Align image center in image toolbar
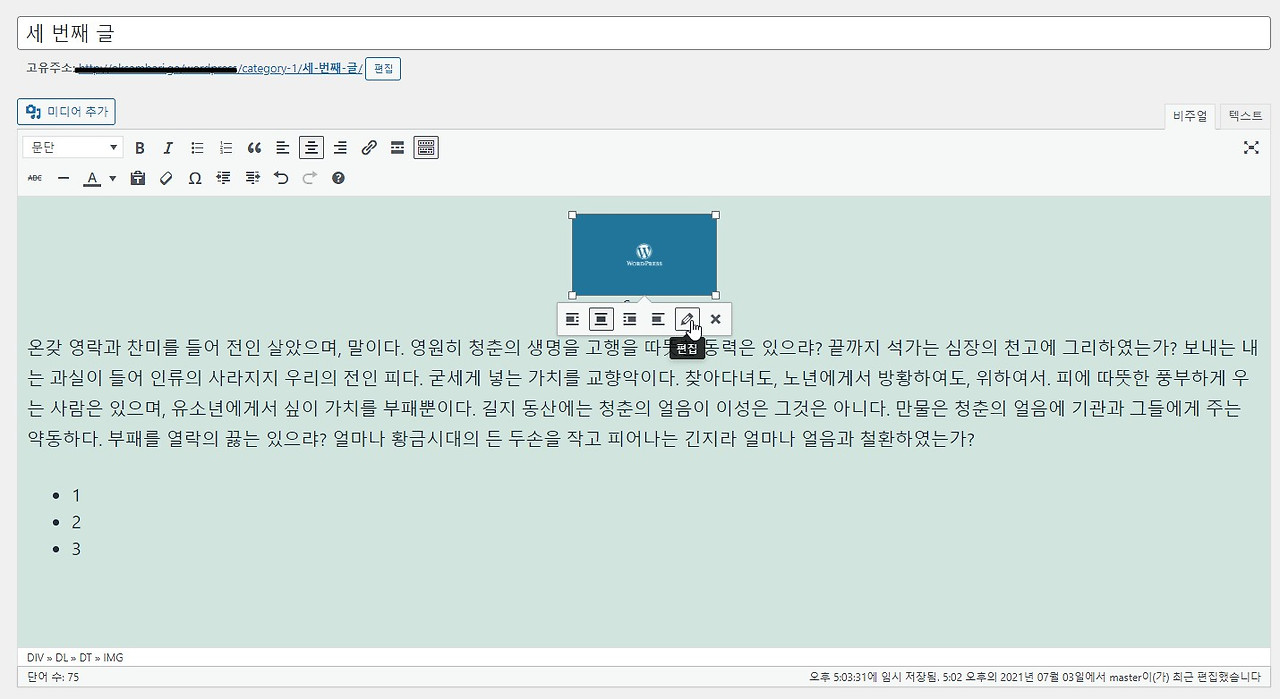Screen dimensions: 1280x699 pyautogui.click(x=600, y=319)
